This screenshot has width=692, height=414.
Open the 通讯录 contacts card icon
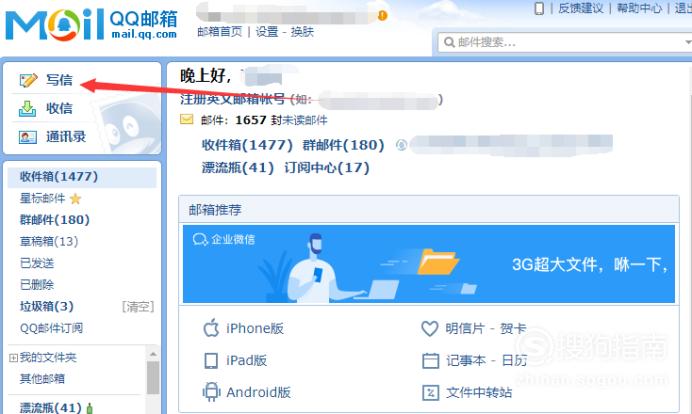(27, 137)
